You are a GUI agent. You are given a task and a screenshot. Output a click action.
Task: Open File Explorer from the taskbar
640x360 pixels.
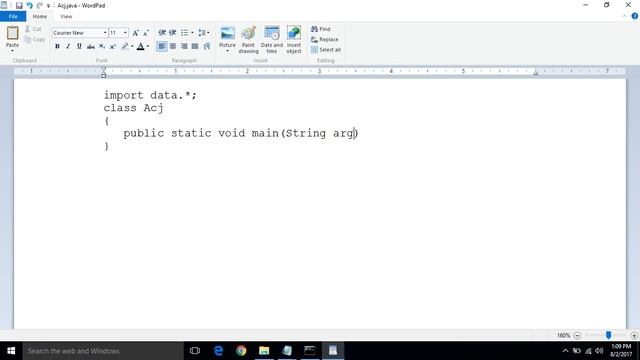(264, 351)
